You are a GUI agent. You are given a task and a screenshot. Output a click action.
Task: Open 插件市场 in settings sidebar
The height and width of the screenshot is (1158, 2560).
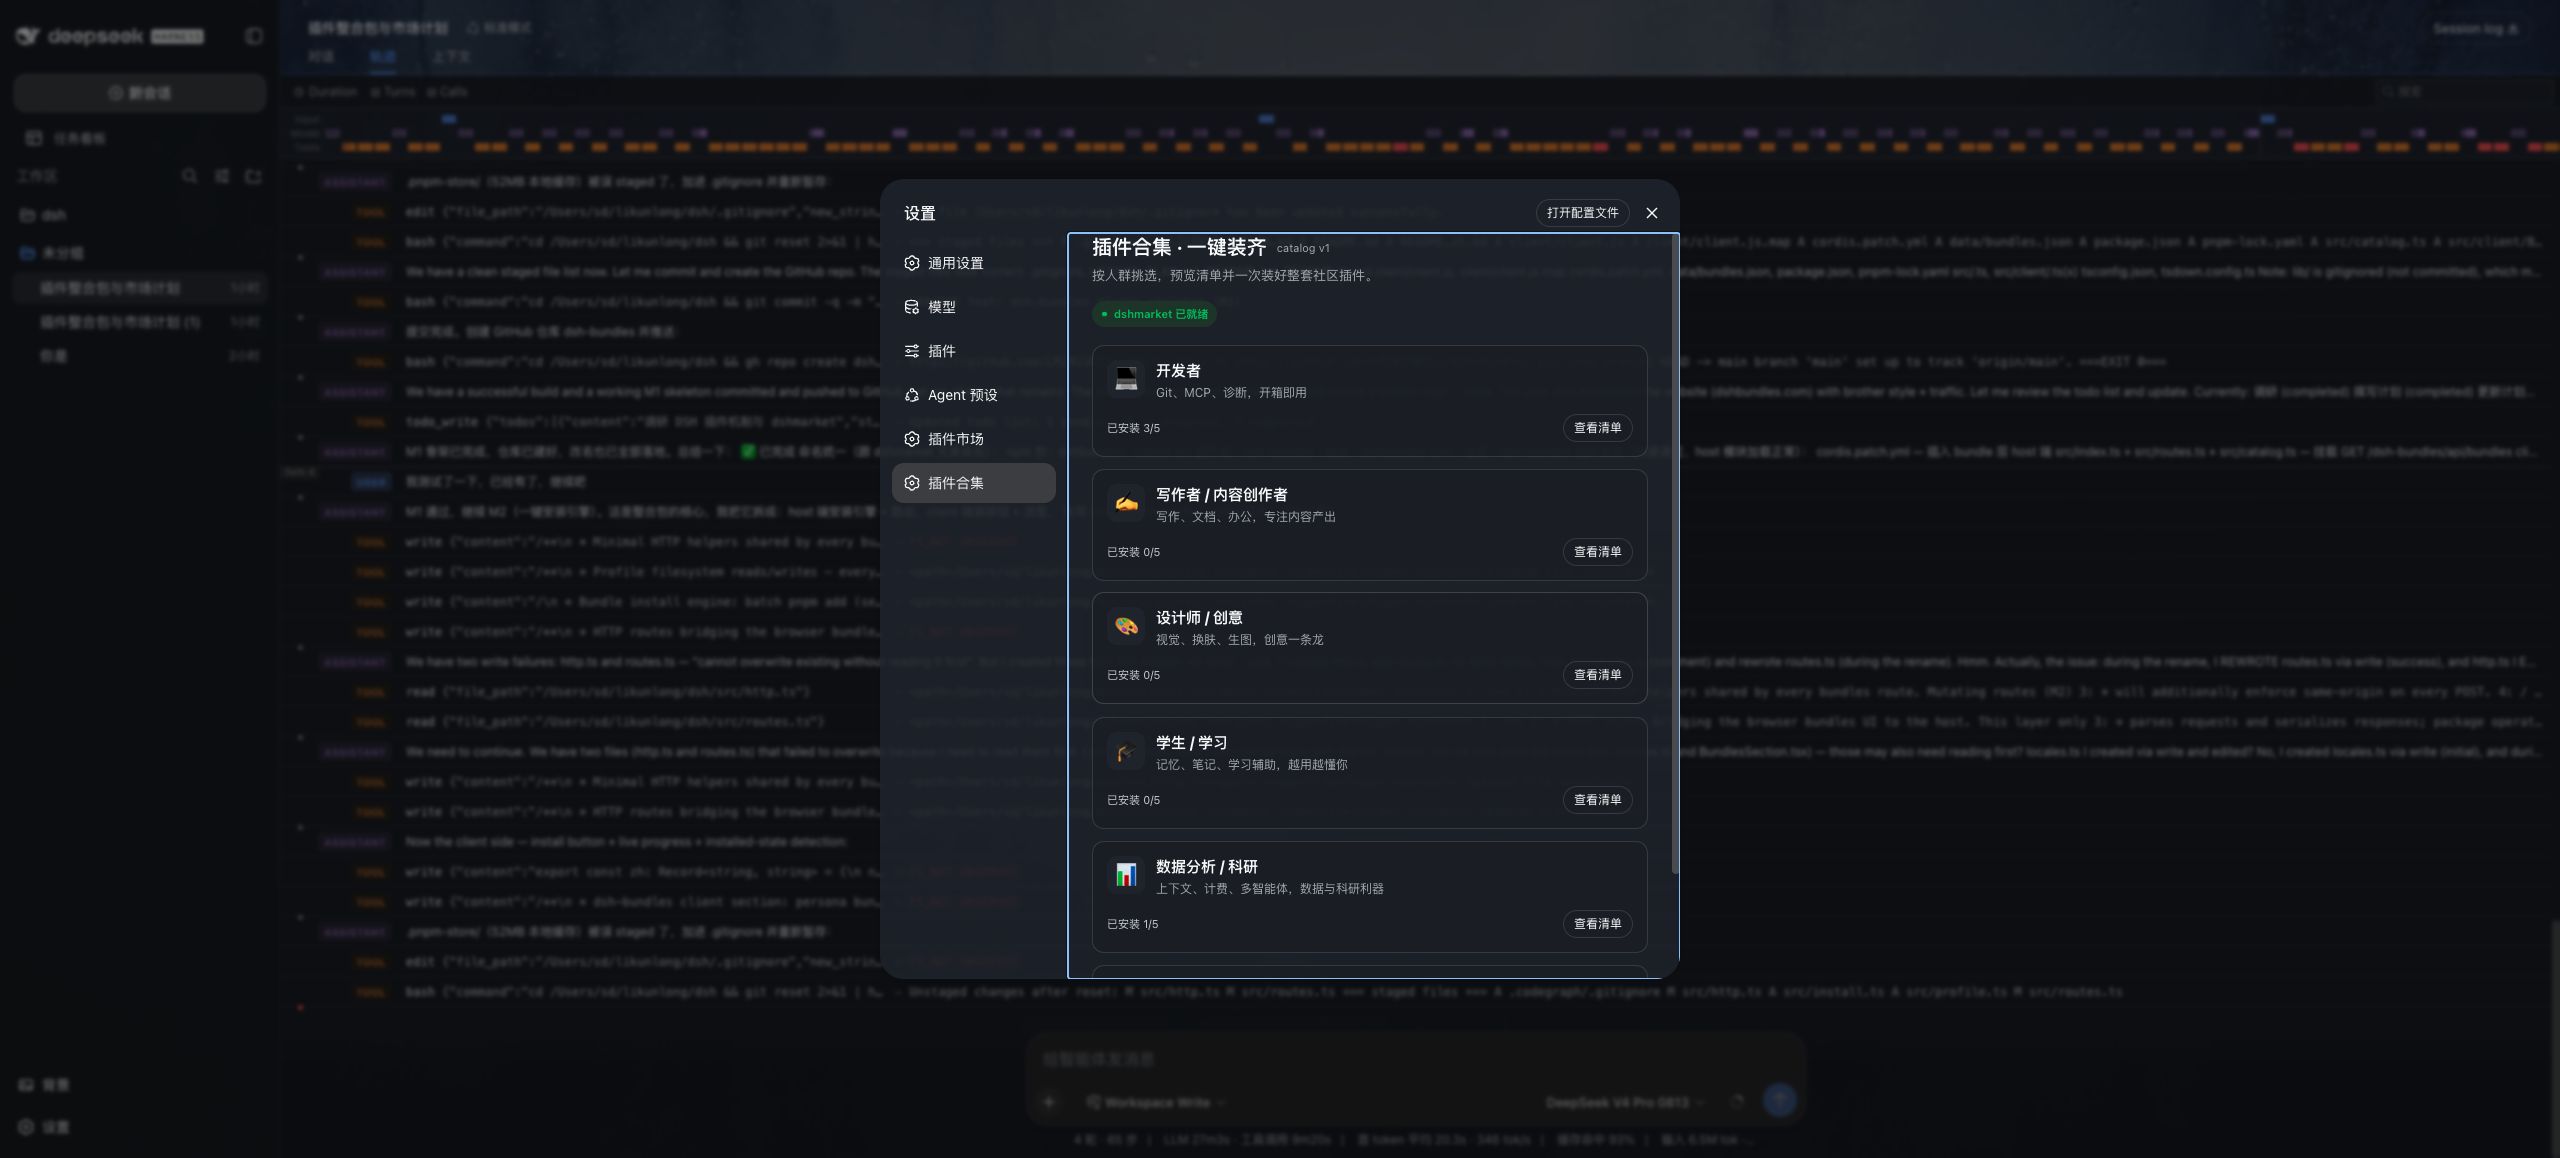point(973,439)
